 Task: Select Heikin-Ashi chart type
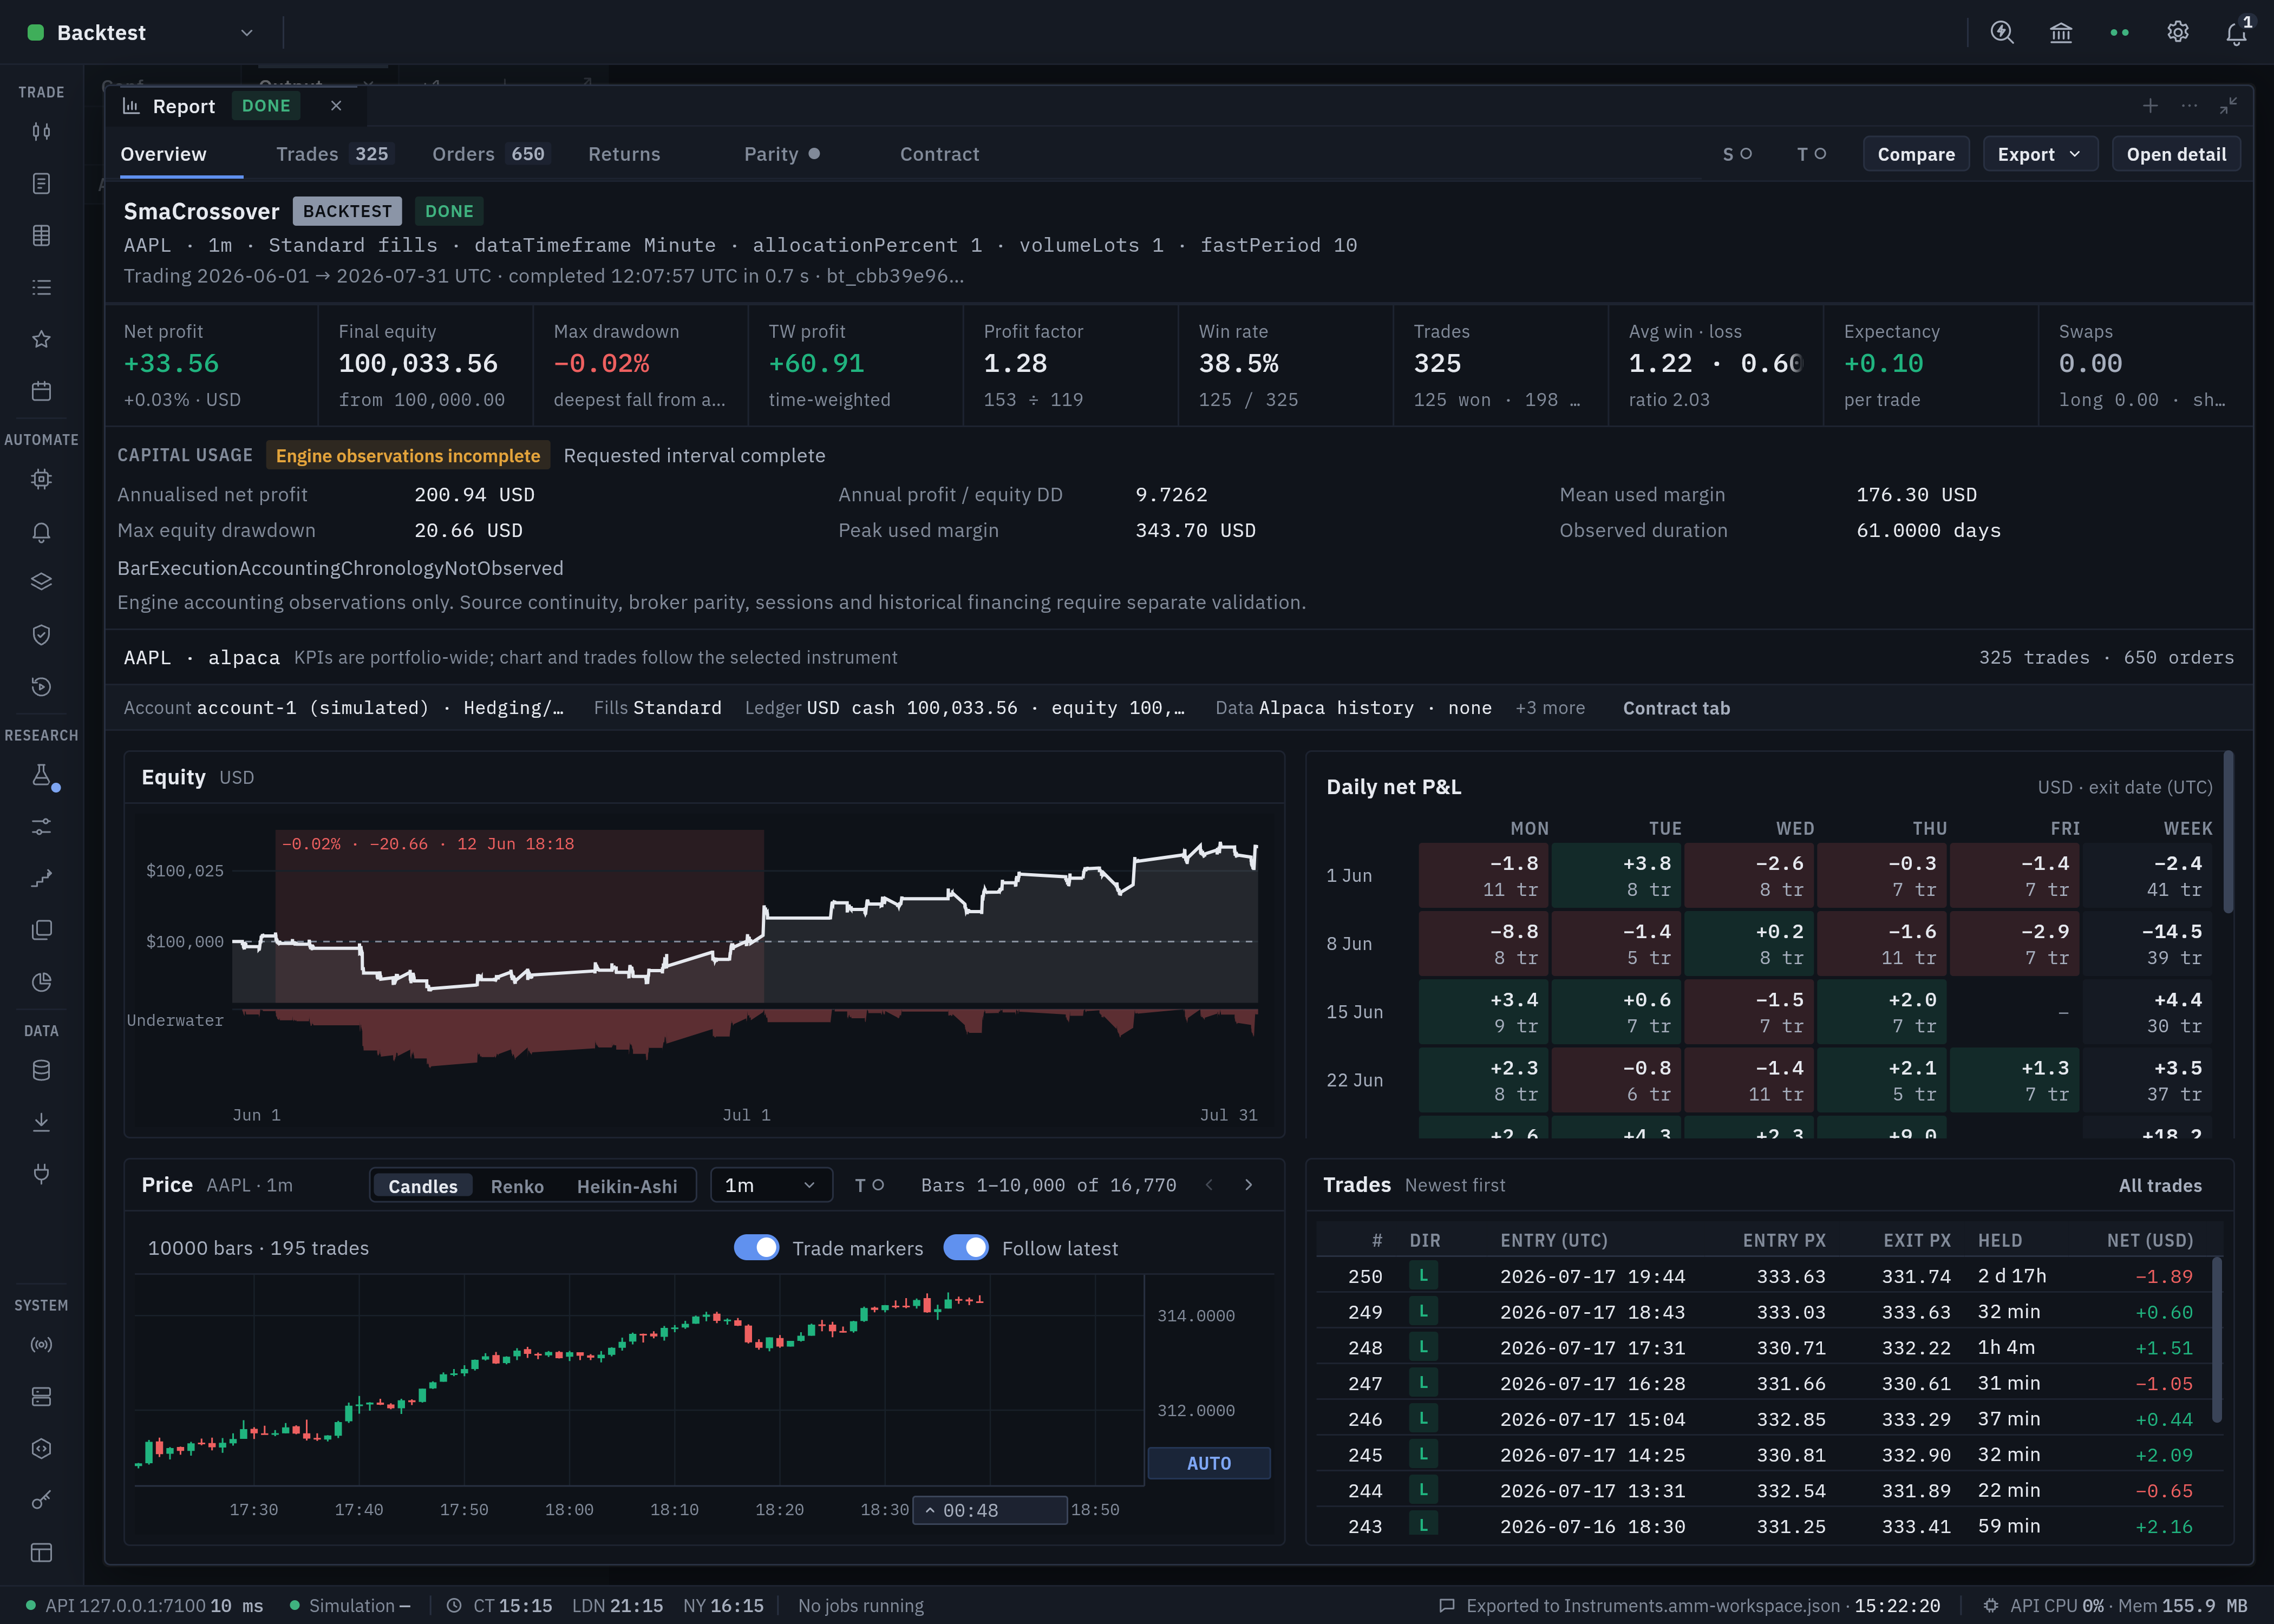tap(627, 1186)
